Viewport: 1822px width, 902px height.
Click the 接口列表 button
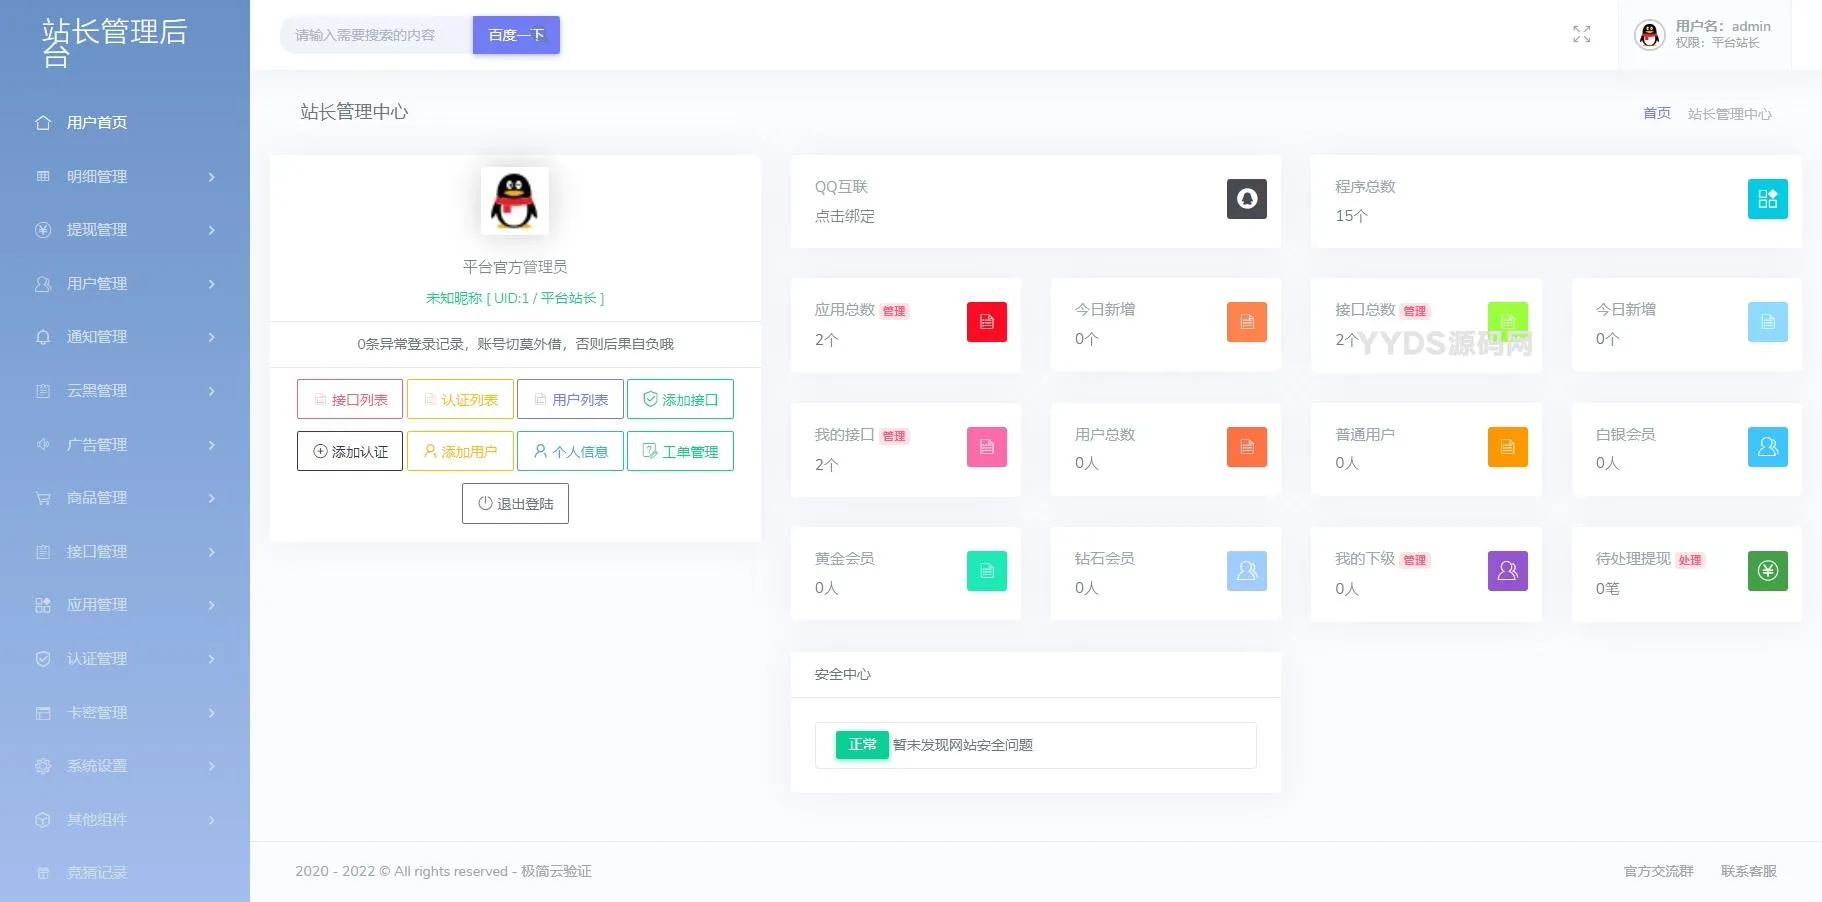(x=350, y=399)
